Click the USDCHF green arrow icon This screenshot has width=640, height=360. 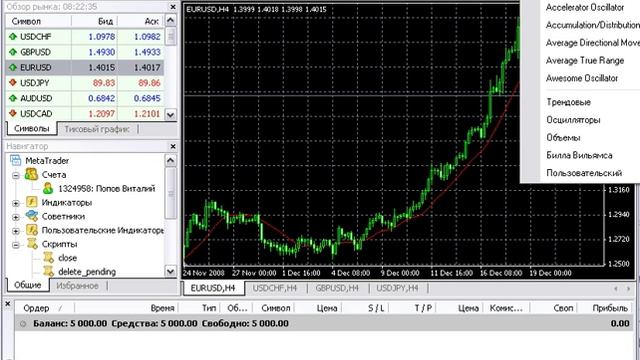click(x=13, y=36)
